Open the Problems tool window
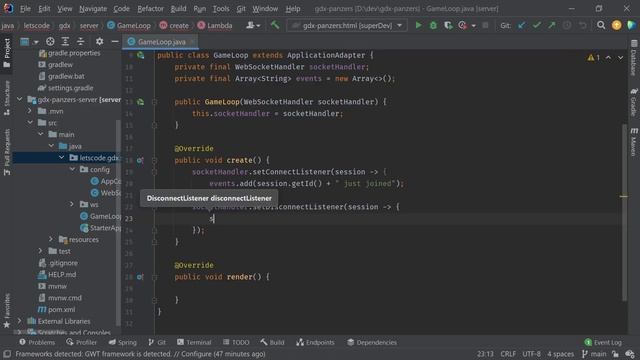The height and width of the screenshot is (360, 640). pos(37,342)
